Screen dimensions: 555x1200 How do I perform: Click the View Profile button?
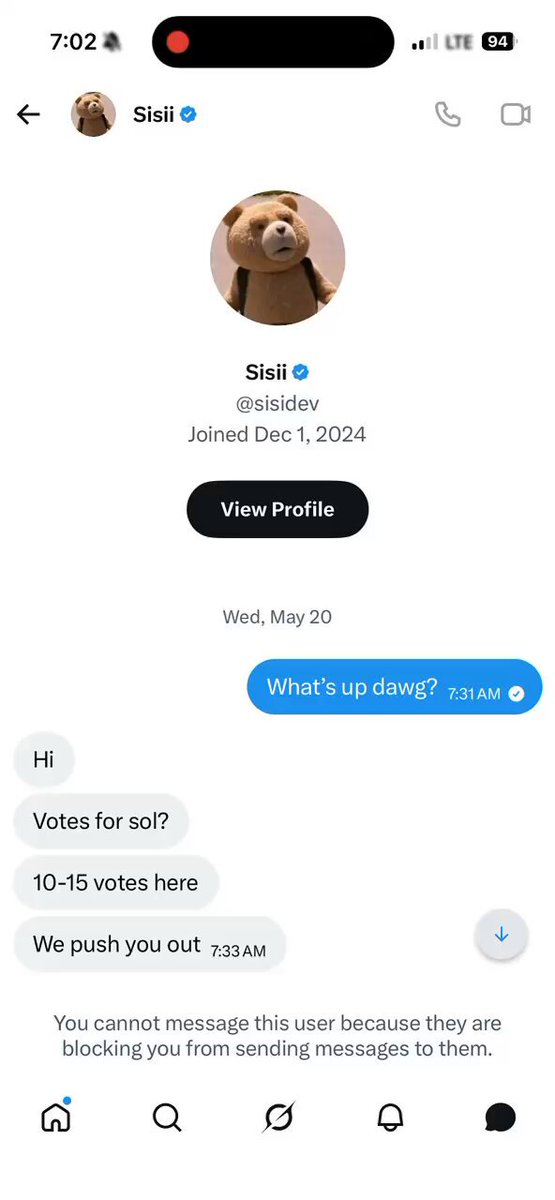[277, 509]
